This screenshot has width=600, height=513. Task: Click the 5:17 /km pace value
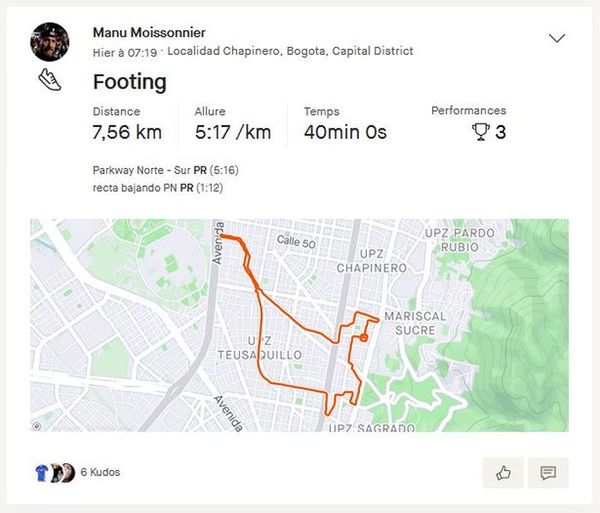[233, 132]
